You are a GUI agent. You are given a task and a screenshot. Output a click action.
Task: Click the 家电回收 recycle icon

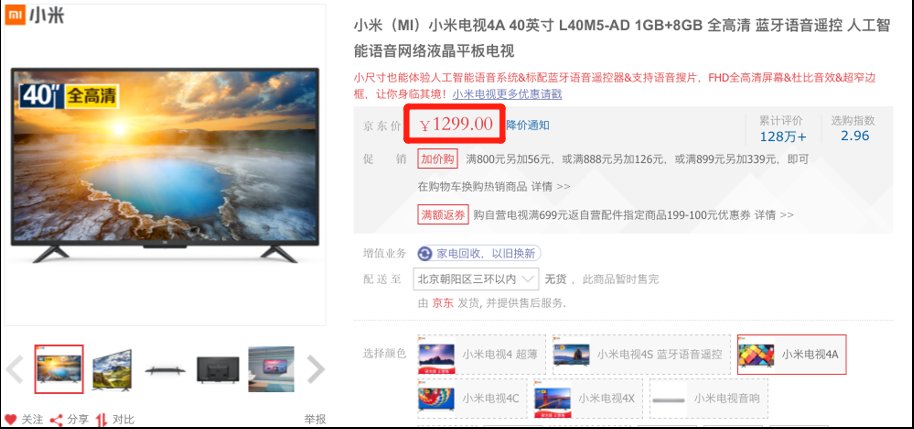(426, 254)
